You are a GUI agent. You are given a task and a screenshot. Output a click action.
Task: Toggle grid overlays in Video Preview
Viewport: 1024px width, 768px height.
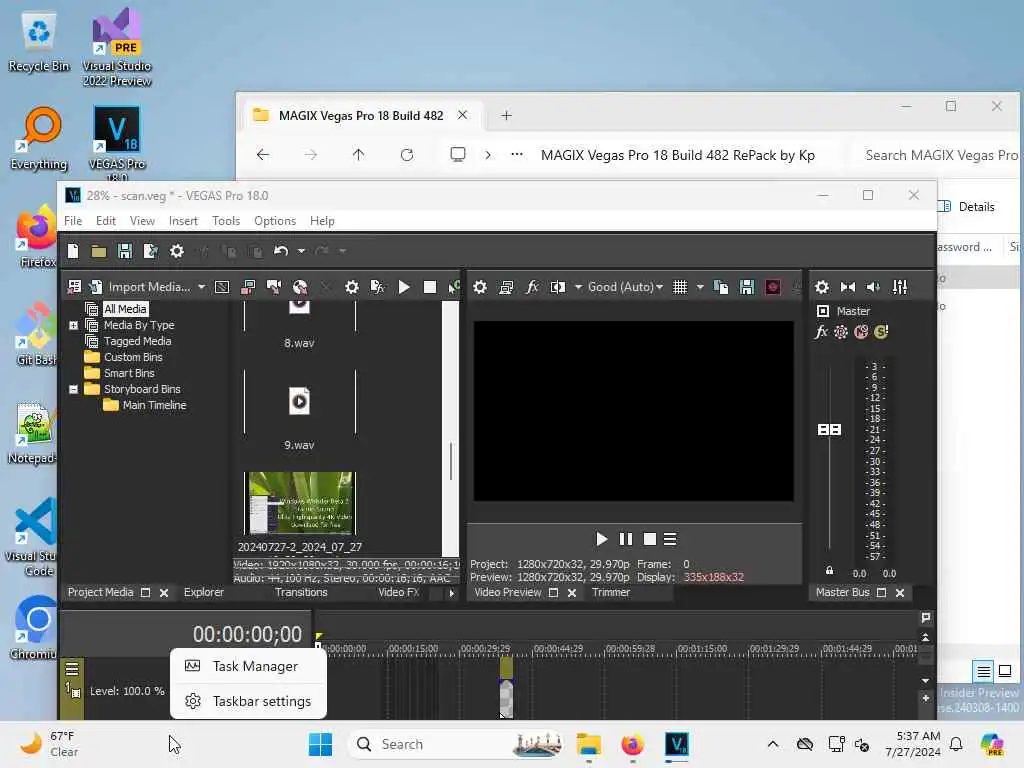coord(680,287)
